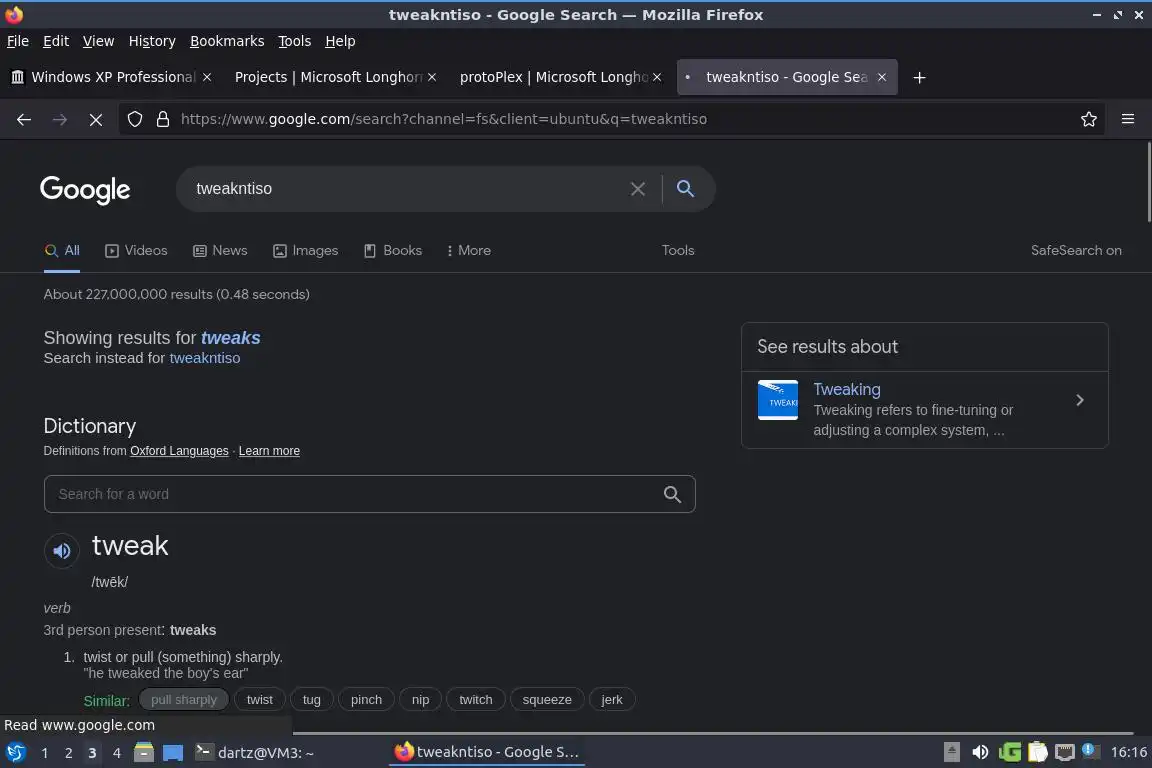The image size is (1152, 768).
Task: Click the squeeze synonym chip
Action: point(547,700)
